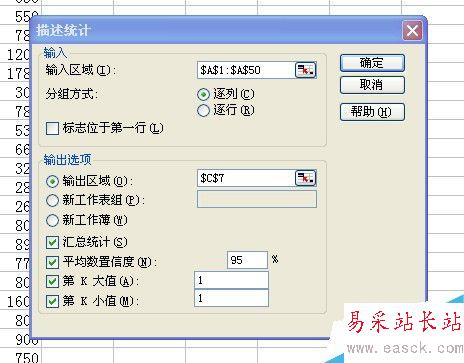
Task: Toggle 平均数置信度 (N) checkbox
Action: click(x=52, y=262)
